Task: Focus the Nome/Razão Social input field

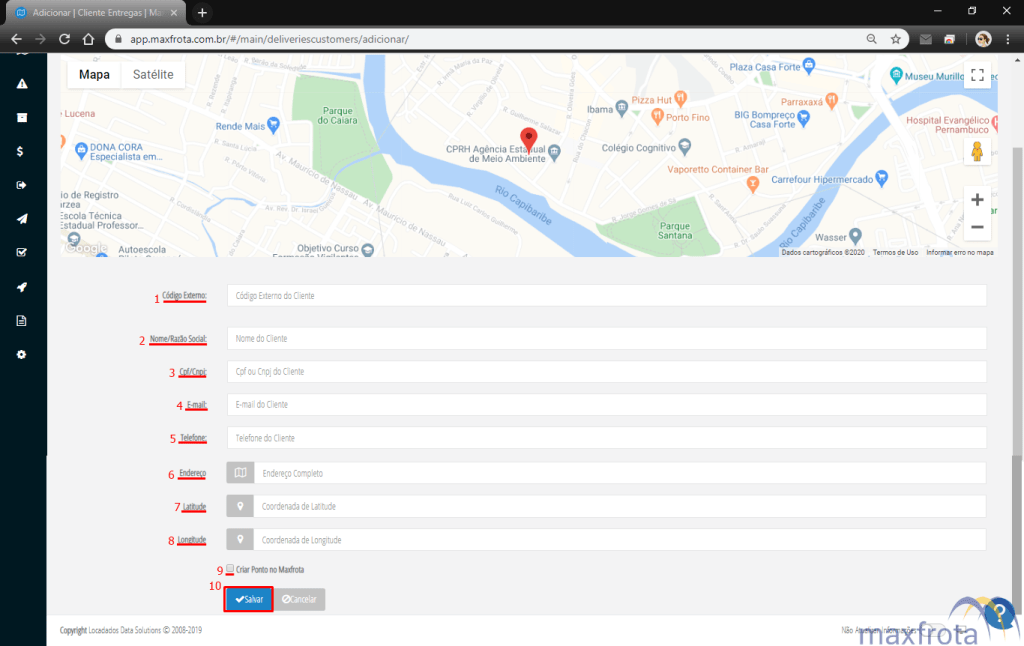Action: pyautogui.click(x=606, y=339)
